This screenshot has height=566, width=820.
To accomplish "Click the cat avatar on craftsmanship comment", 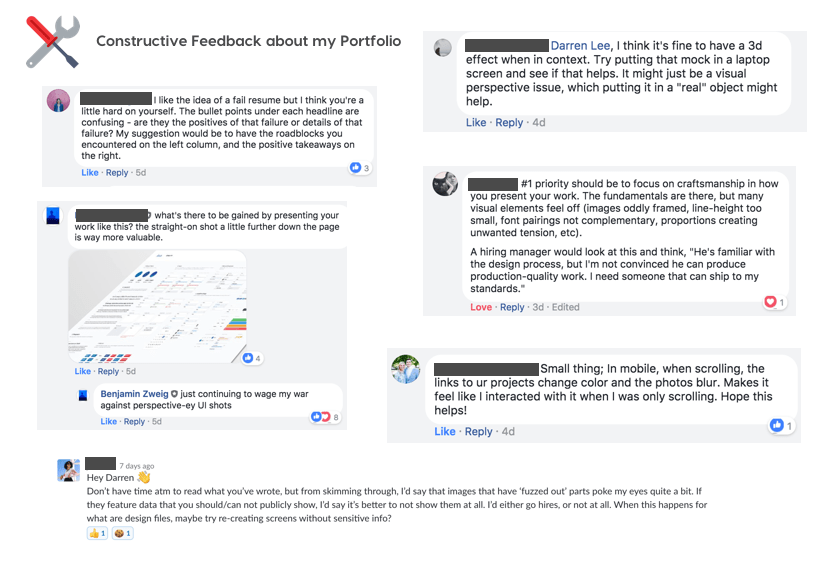I will tap(445, 184).
